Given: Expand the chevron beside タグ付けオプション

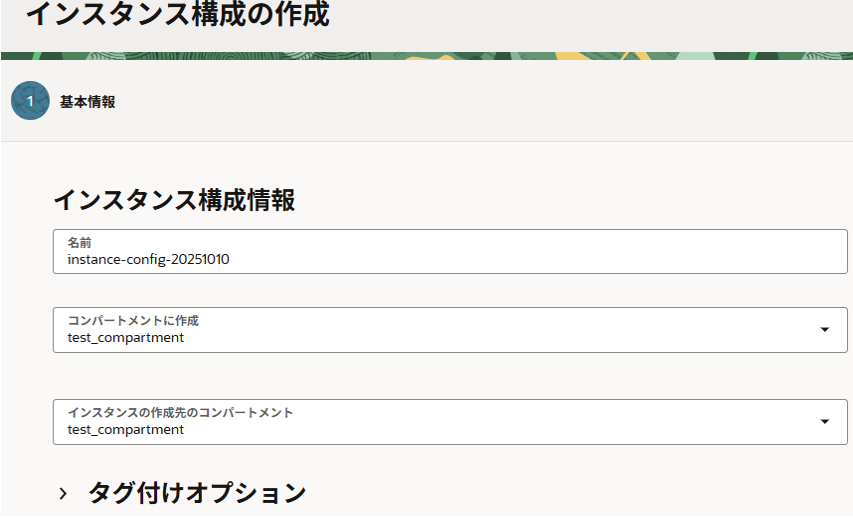Looking at the screenshot, I should pos(63,493).
